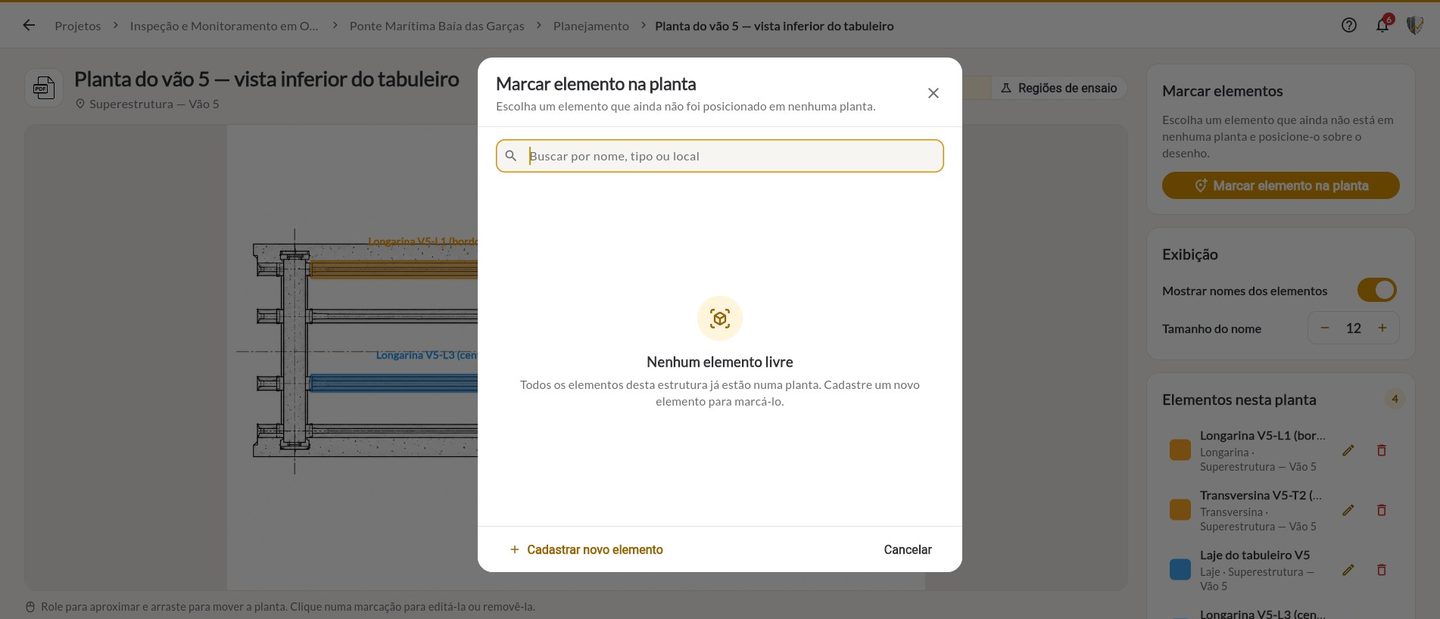
Task: Select Laje do tabuleiro V5 item name
Action: pos(1255,555)
